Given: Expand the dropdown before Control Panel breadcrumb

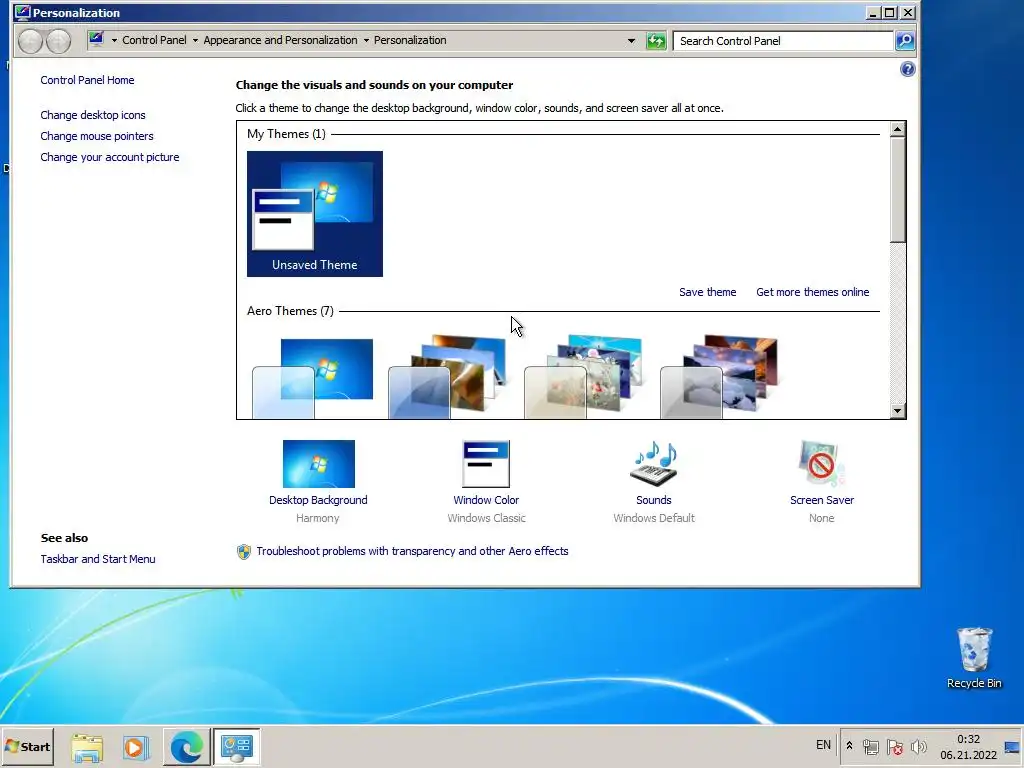Looking at the screenshot, I should coord(114,40).
